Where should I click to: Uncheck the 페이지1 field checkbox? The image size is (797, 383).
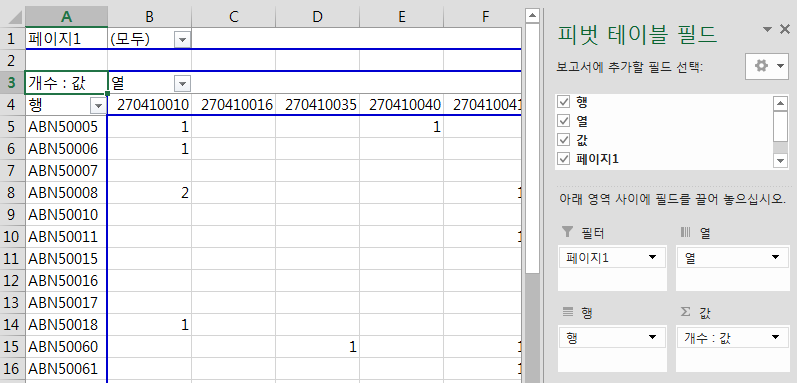click(x=564, y=159)
